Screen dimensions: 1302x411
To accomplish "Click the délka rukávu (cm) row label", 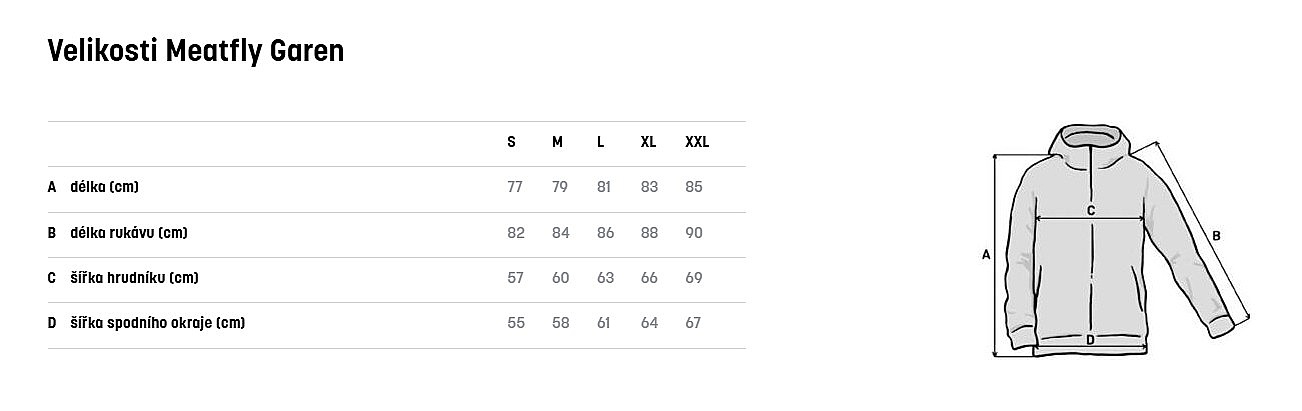I will click(129, 233).
